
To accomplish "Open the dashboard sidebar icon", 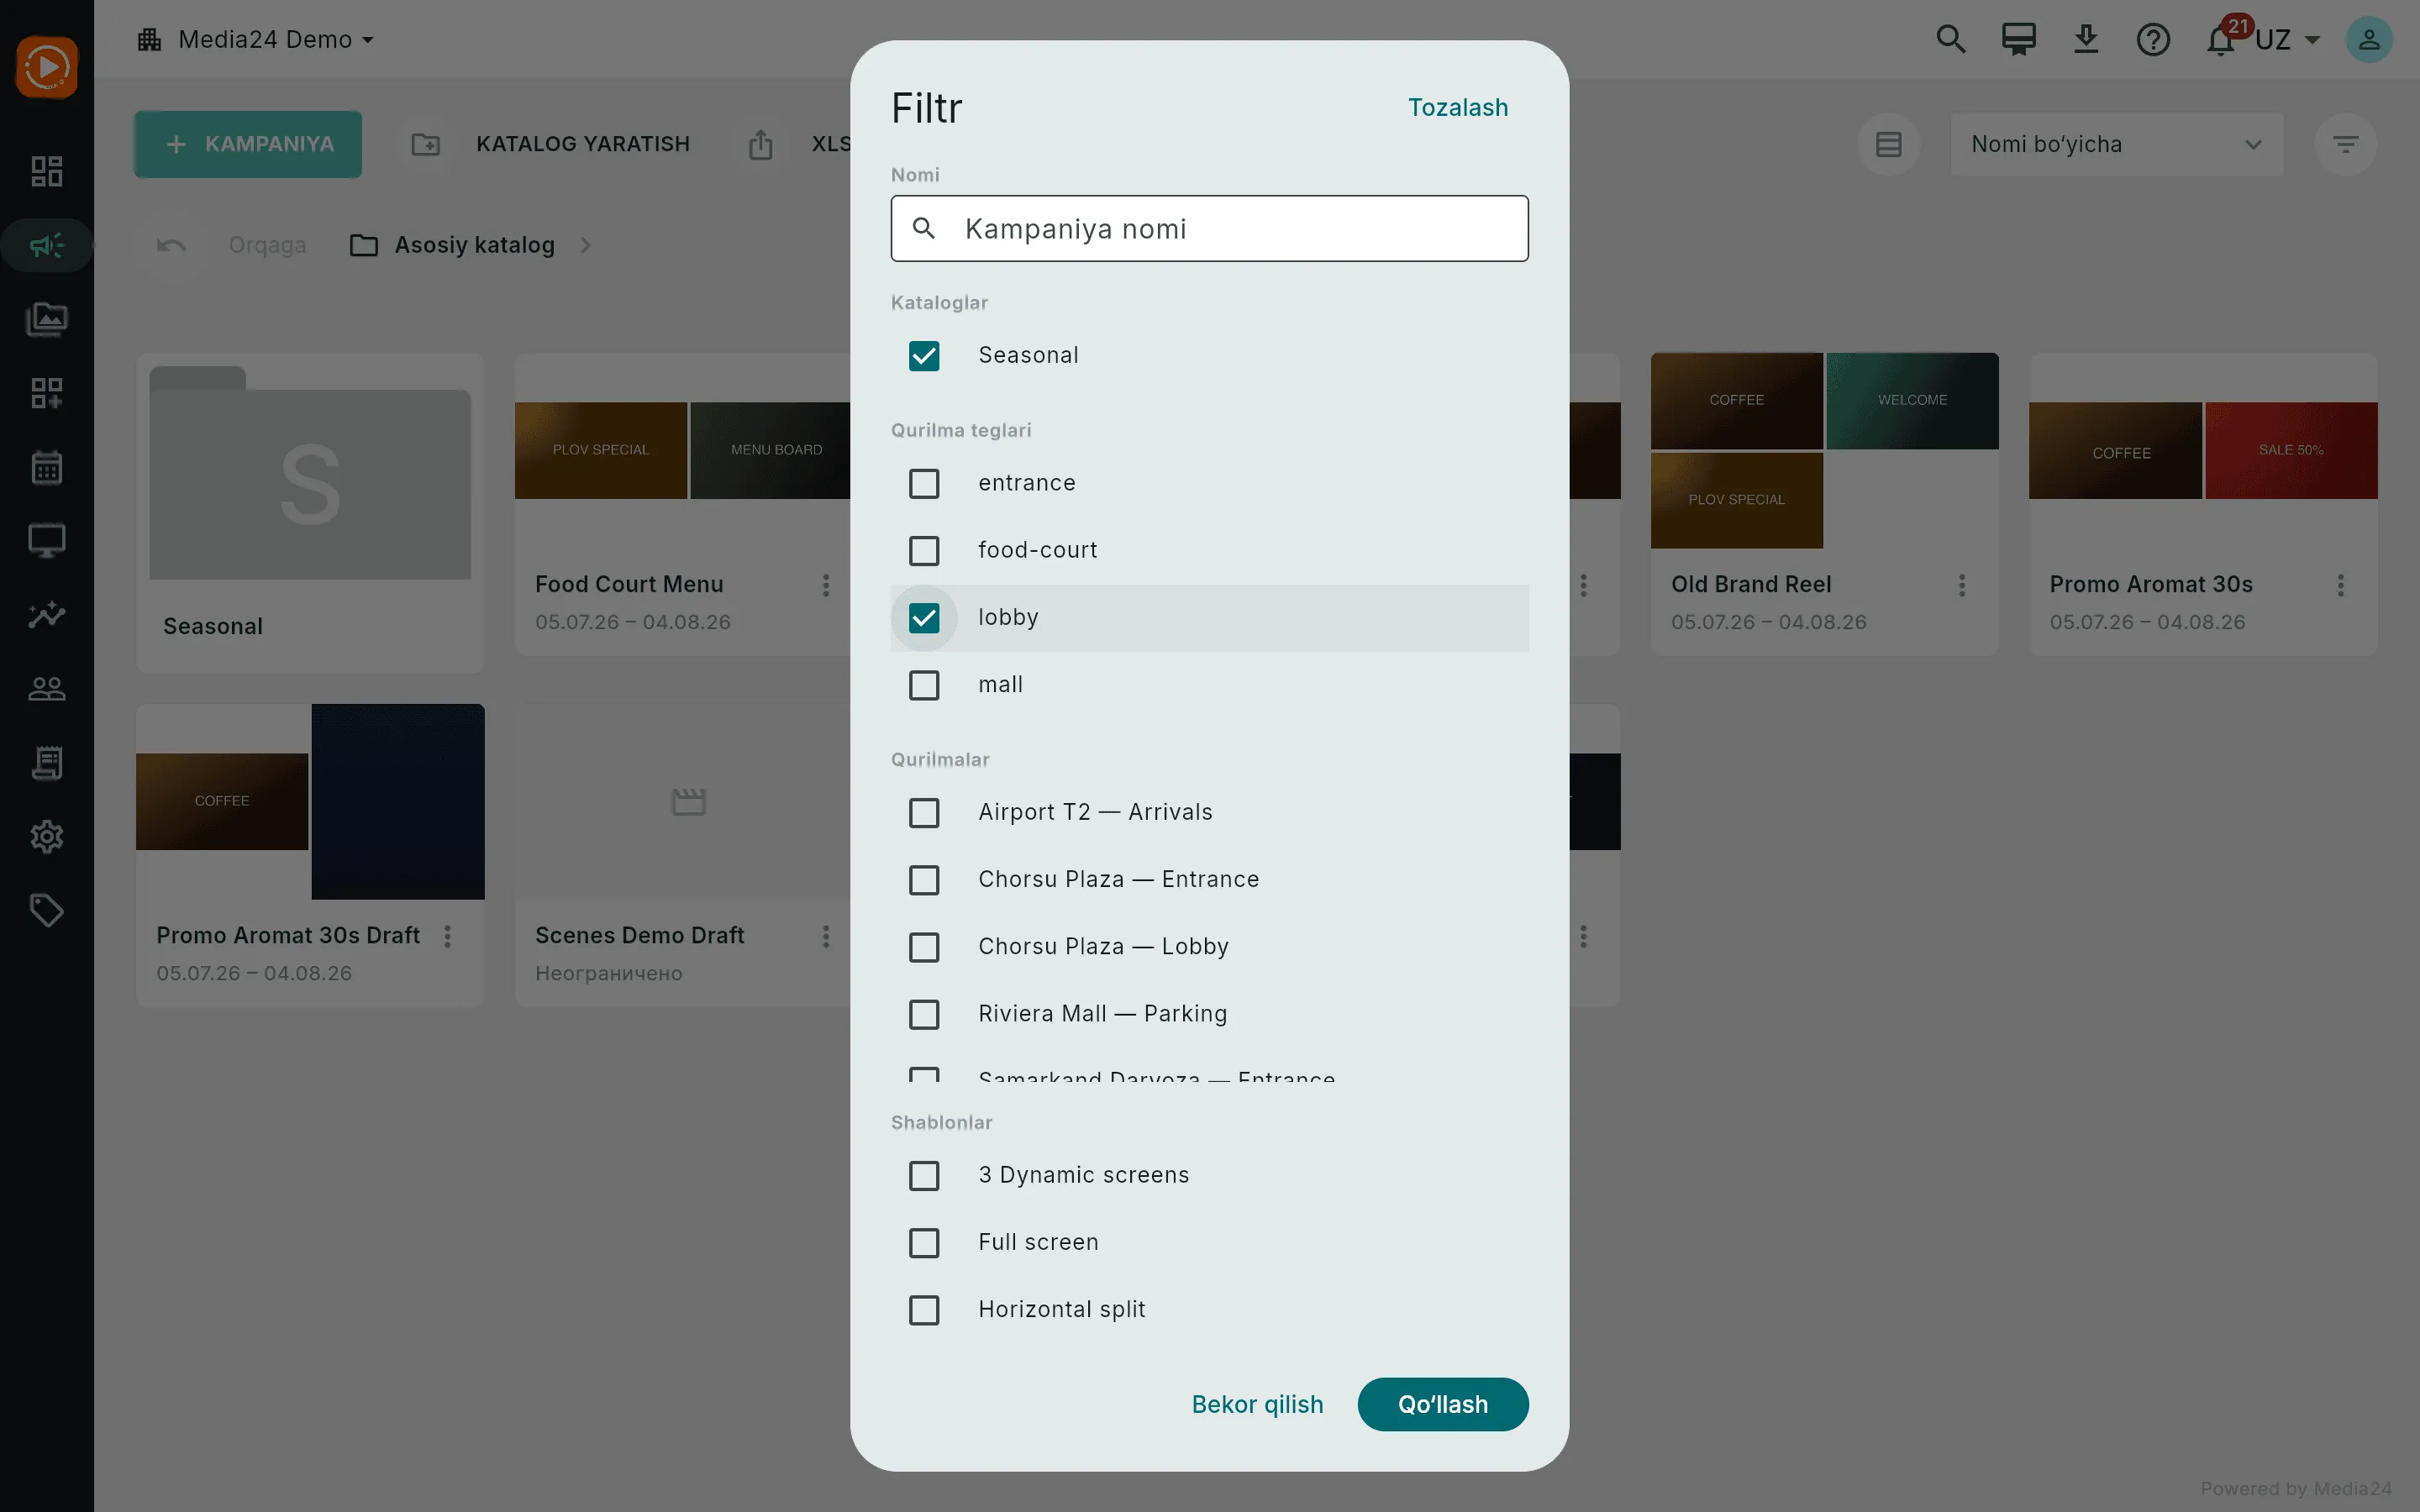I will [x=46, y=171].
